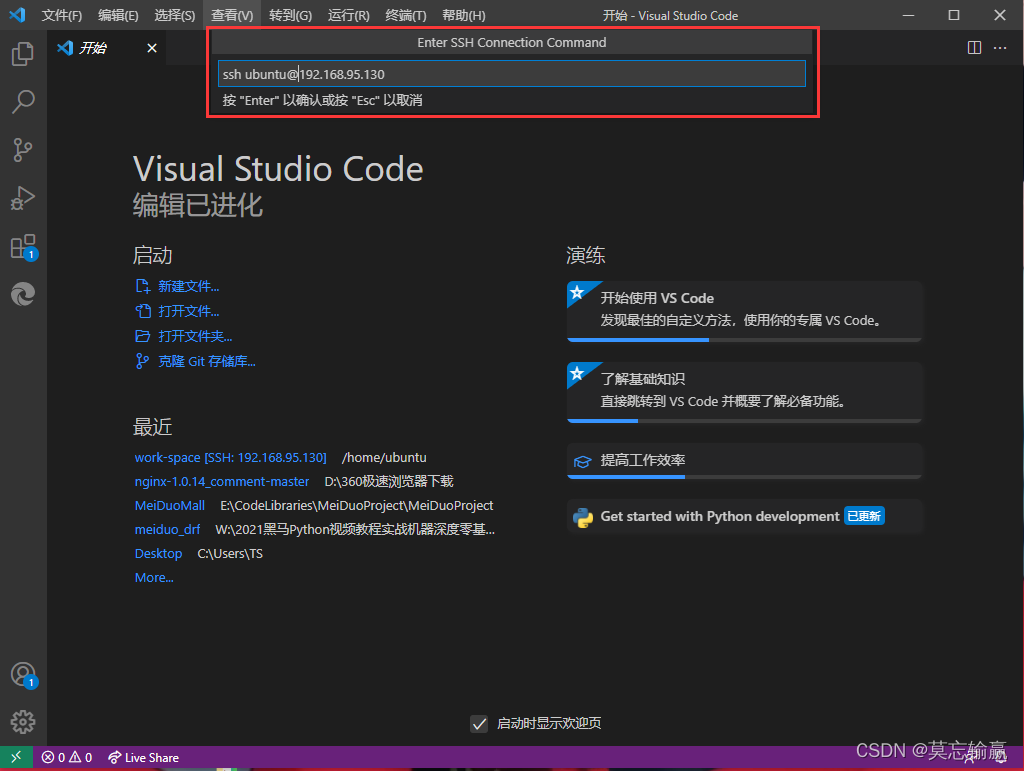1024x771 pixels.
Task: Open the Edge browser tools icon
Action: (23, 294)
